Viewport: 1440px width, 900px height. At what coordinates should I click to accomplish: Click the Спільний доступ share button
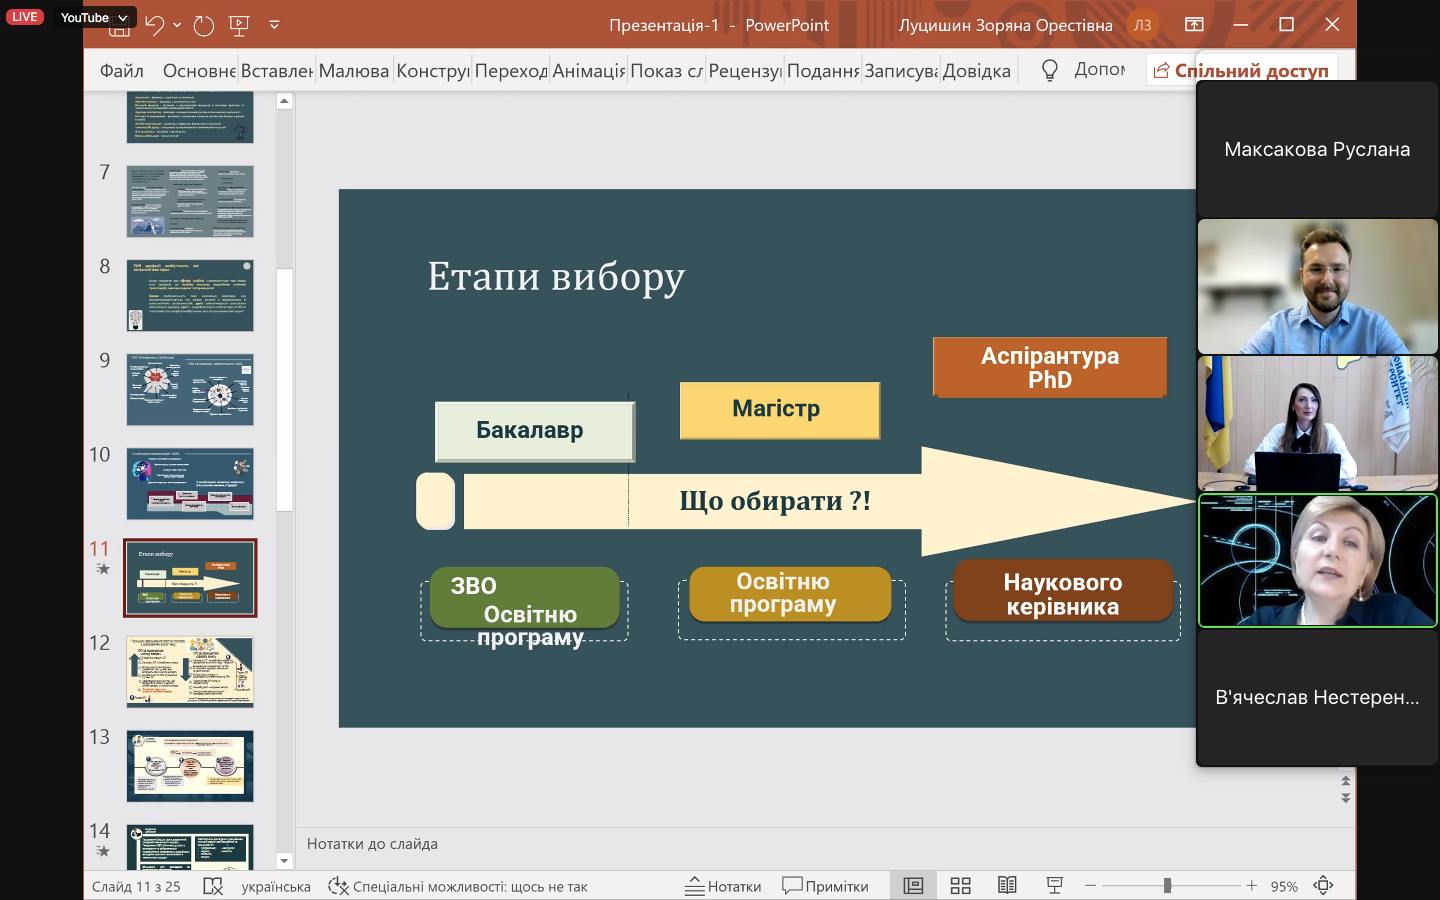tap(1241, 71)
